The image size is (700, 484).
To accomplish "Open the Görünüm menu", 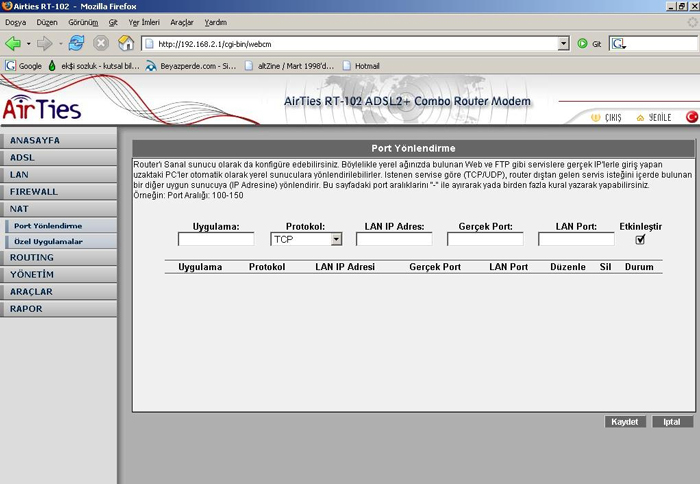I will click(x=83, y=22).
